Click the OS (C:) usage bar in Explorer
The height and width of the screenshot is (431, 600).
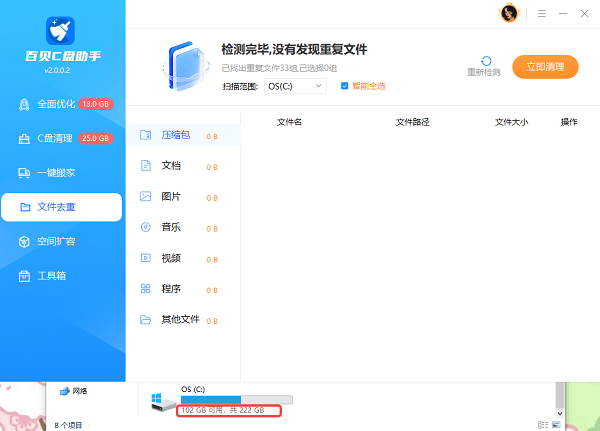point(237,400)
